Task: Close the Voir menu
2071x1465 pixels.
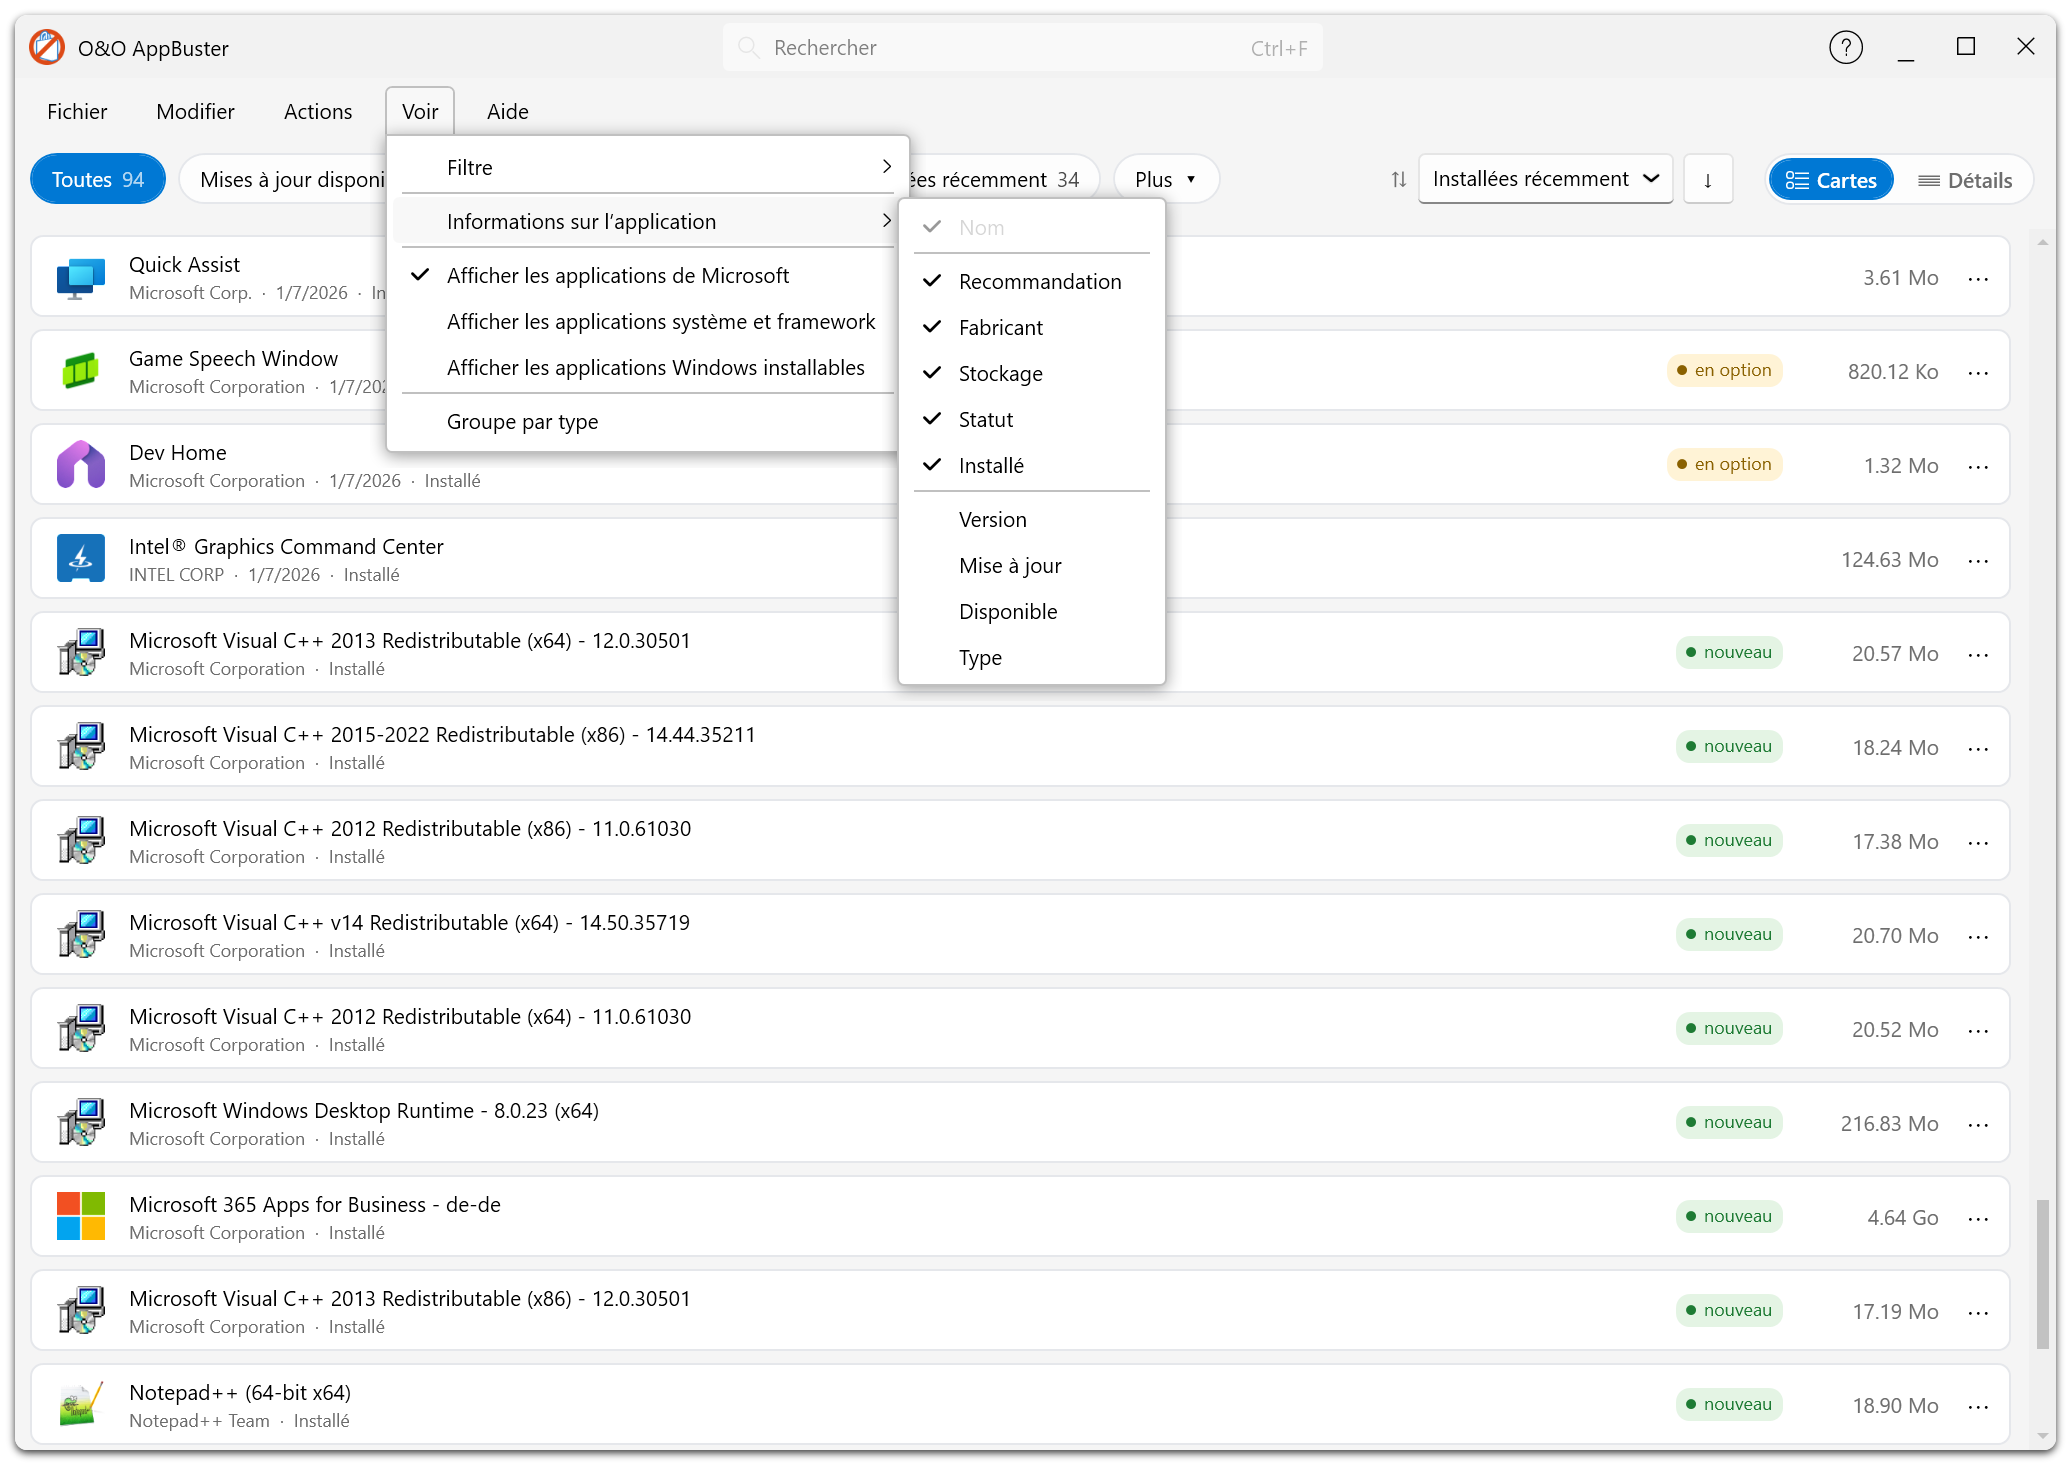Action: (x=420, y=112)
